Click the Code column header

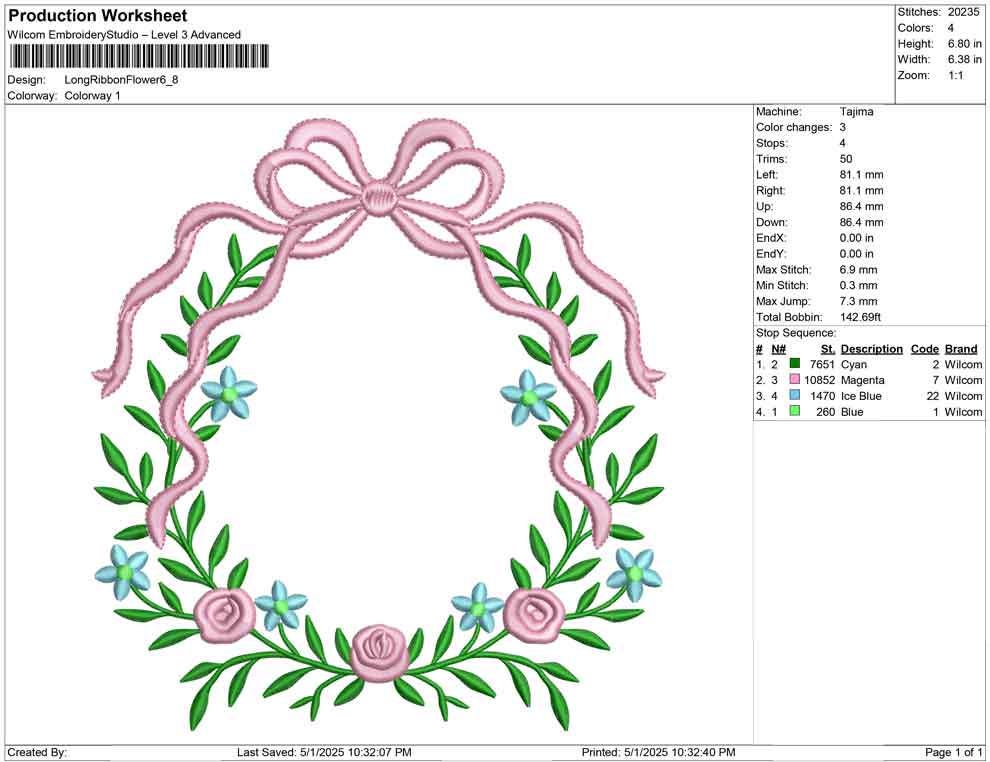[x=924, y=348]
